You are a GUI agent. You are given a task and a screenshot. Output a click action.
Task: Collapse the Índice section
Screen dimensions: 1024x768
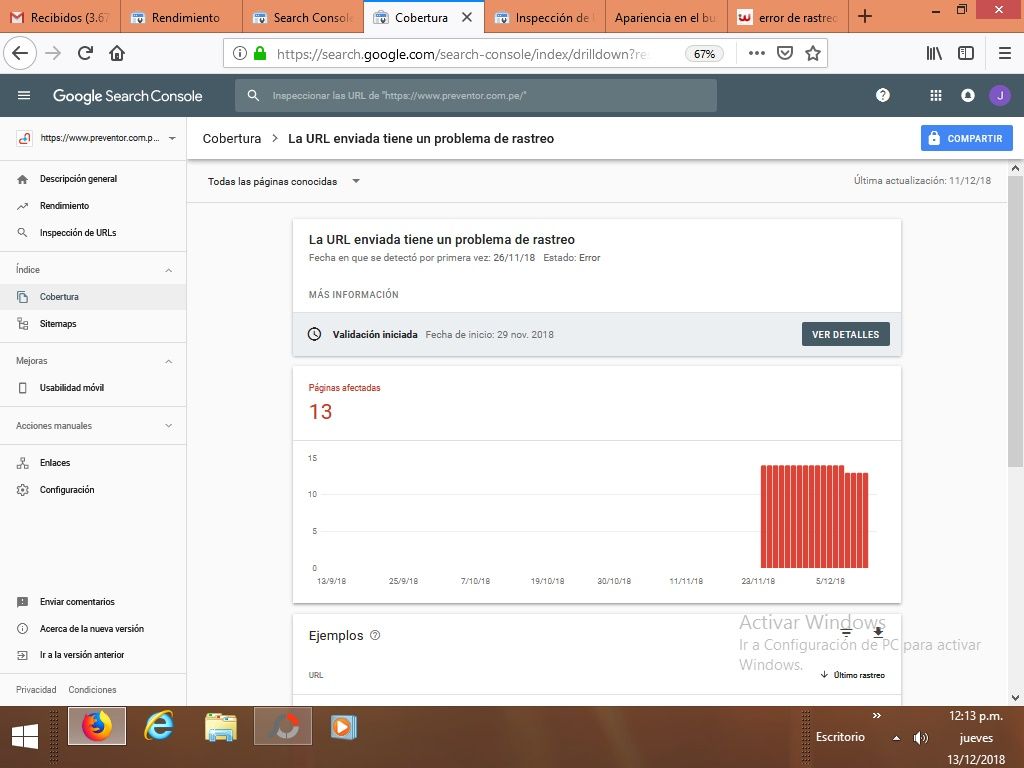(x=168, y=270)
